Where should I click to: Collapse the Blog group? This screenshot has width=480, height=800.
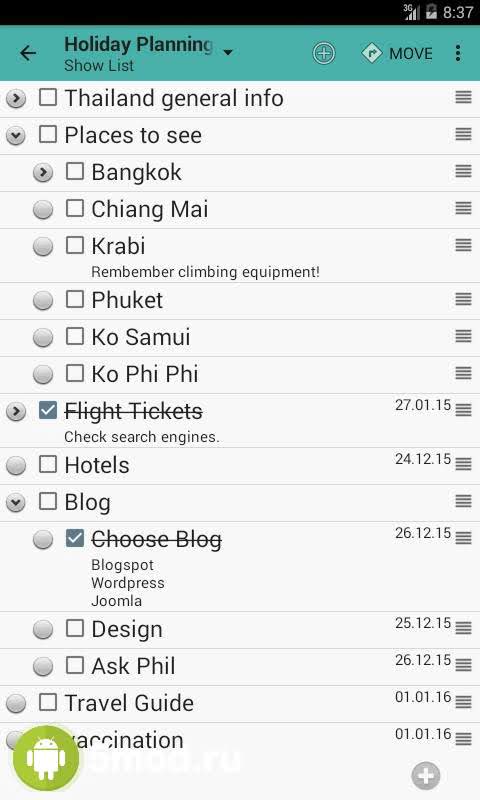click(x=16, y=503)
